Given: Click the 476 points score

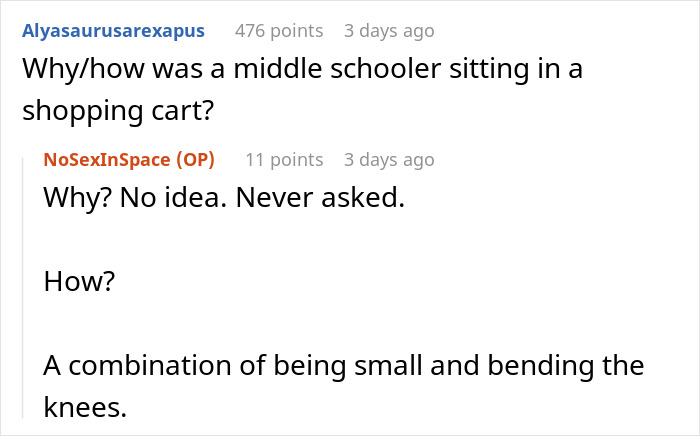Looking at the screenshot, I should (279, 31).
